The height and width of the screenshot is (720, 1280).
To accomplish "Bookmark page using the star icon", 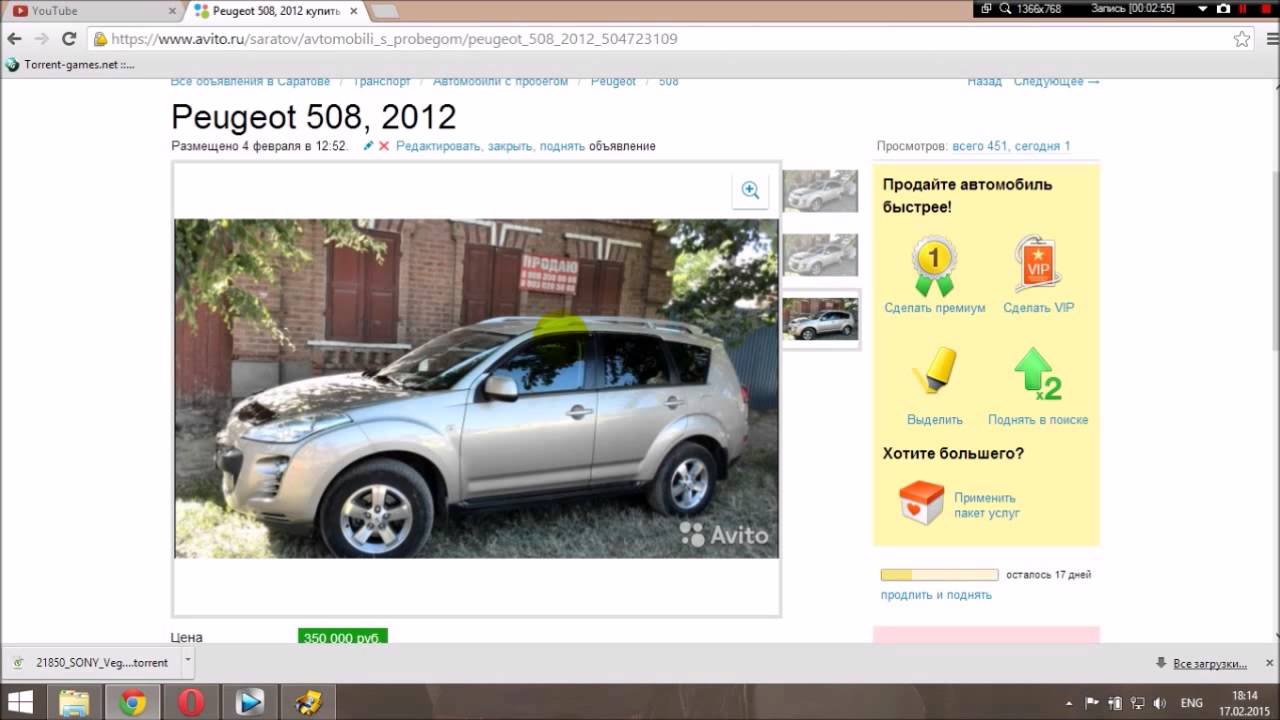I will 1242,39.
